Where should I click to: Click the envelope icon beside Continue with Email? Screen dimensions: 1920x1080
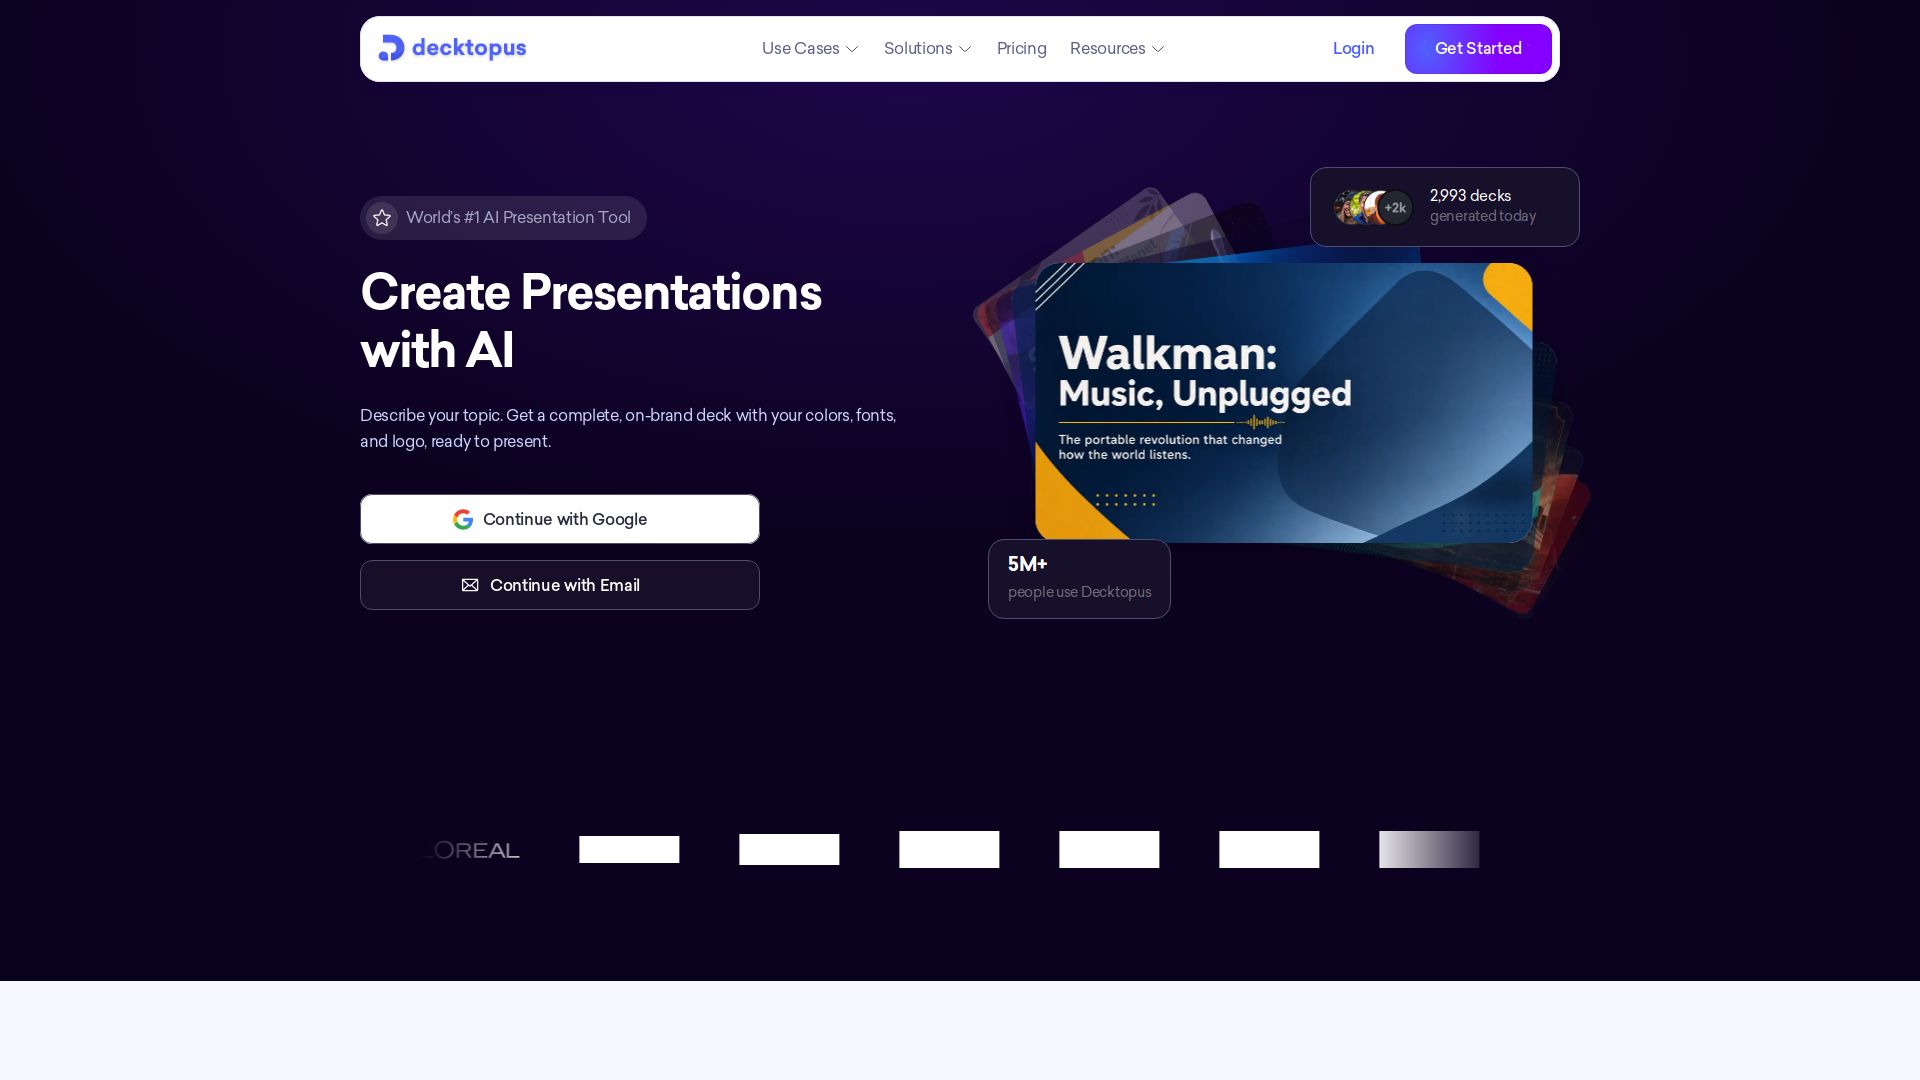(470, 585)
